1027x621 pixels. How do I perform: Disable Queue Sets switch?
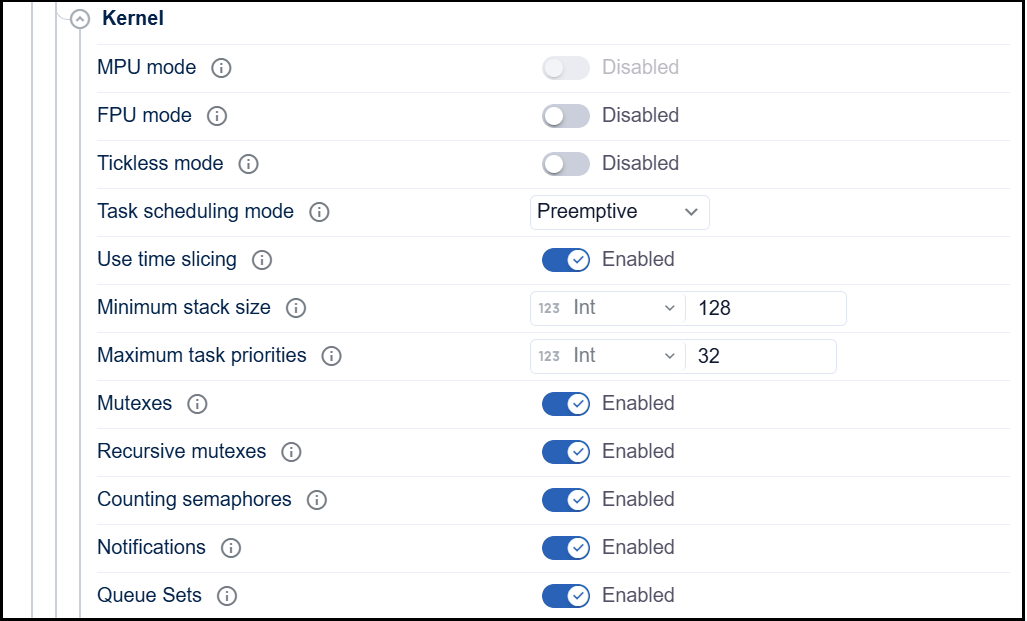point(566,596)
